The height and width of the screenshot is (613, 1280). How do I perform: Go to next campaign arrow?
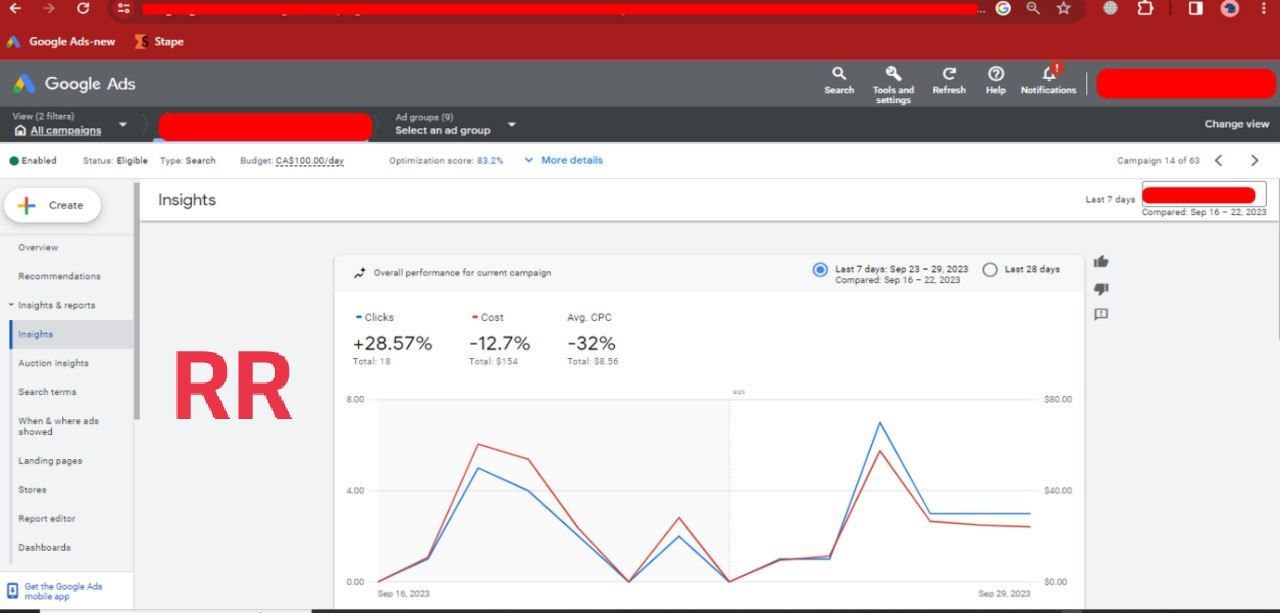pyautogui.click(x=1254, y=160)
